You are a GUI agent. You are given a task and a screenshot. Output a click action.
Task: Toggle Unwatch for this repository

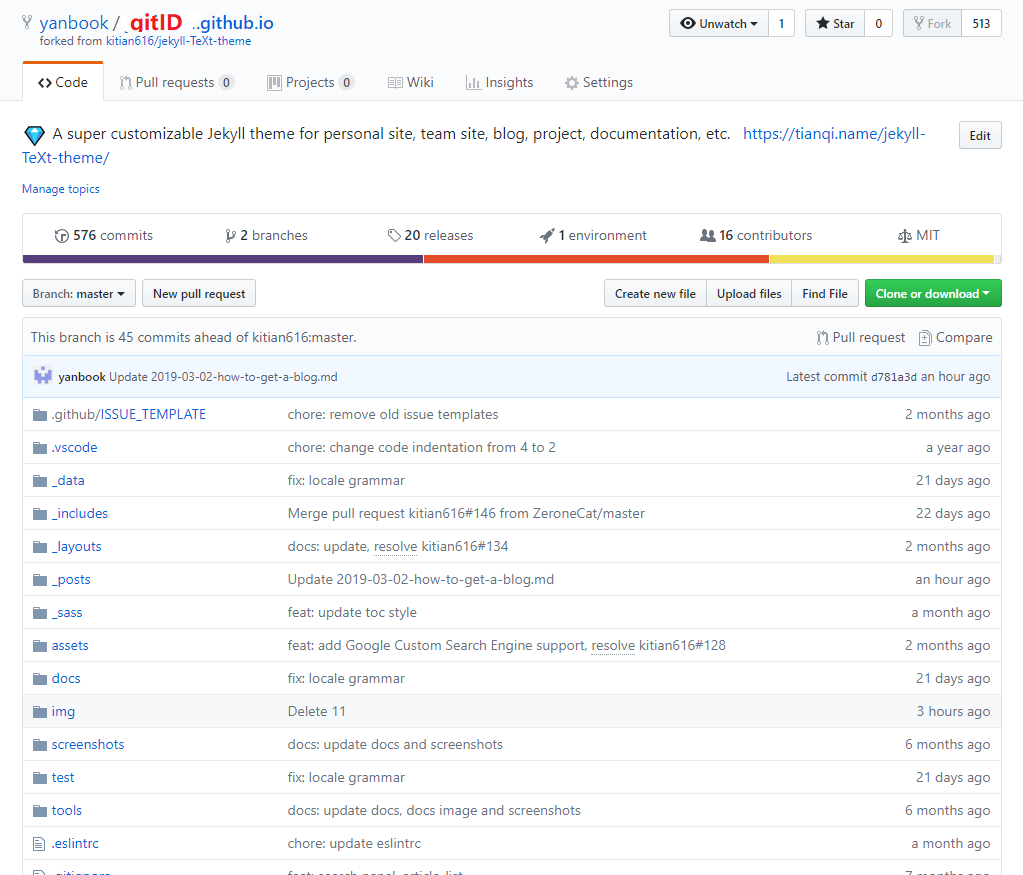pyautogui.click(x=718, y=23)
